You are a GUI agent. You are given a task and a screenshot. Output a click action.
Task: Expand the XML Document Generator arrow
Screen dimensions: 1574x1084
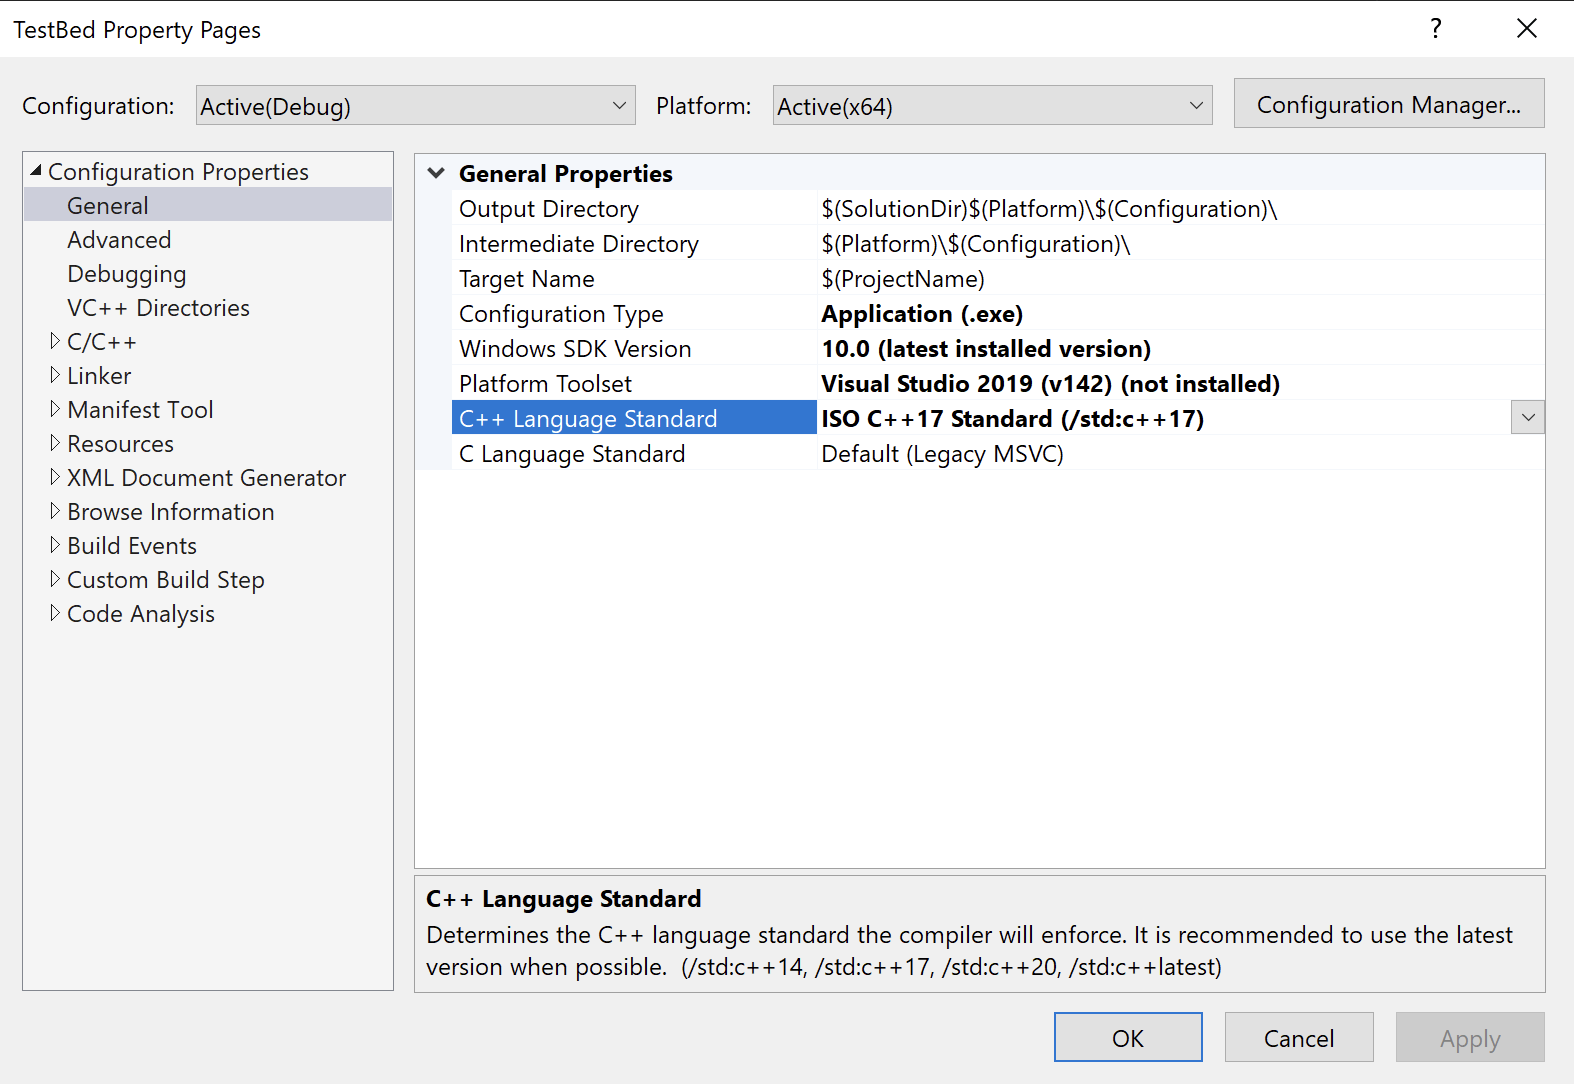pos(54,477)
